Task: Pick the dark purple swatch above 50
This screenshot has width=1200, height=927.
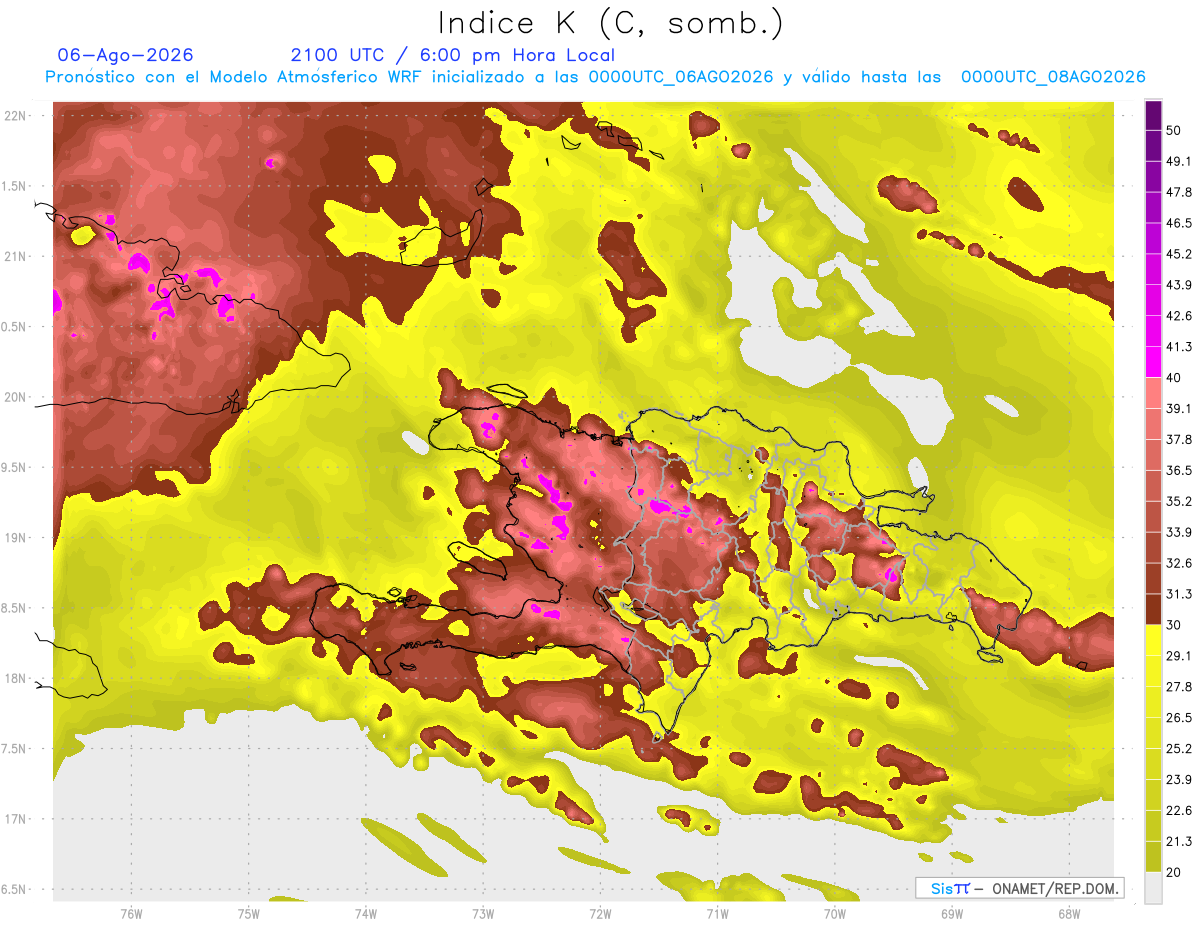Action: coord(1153,115)
